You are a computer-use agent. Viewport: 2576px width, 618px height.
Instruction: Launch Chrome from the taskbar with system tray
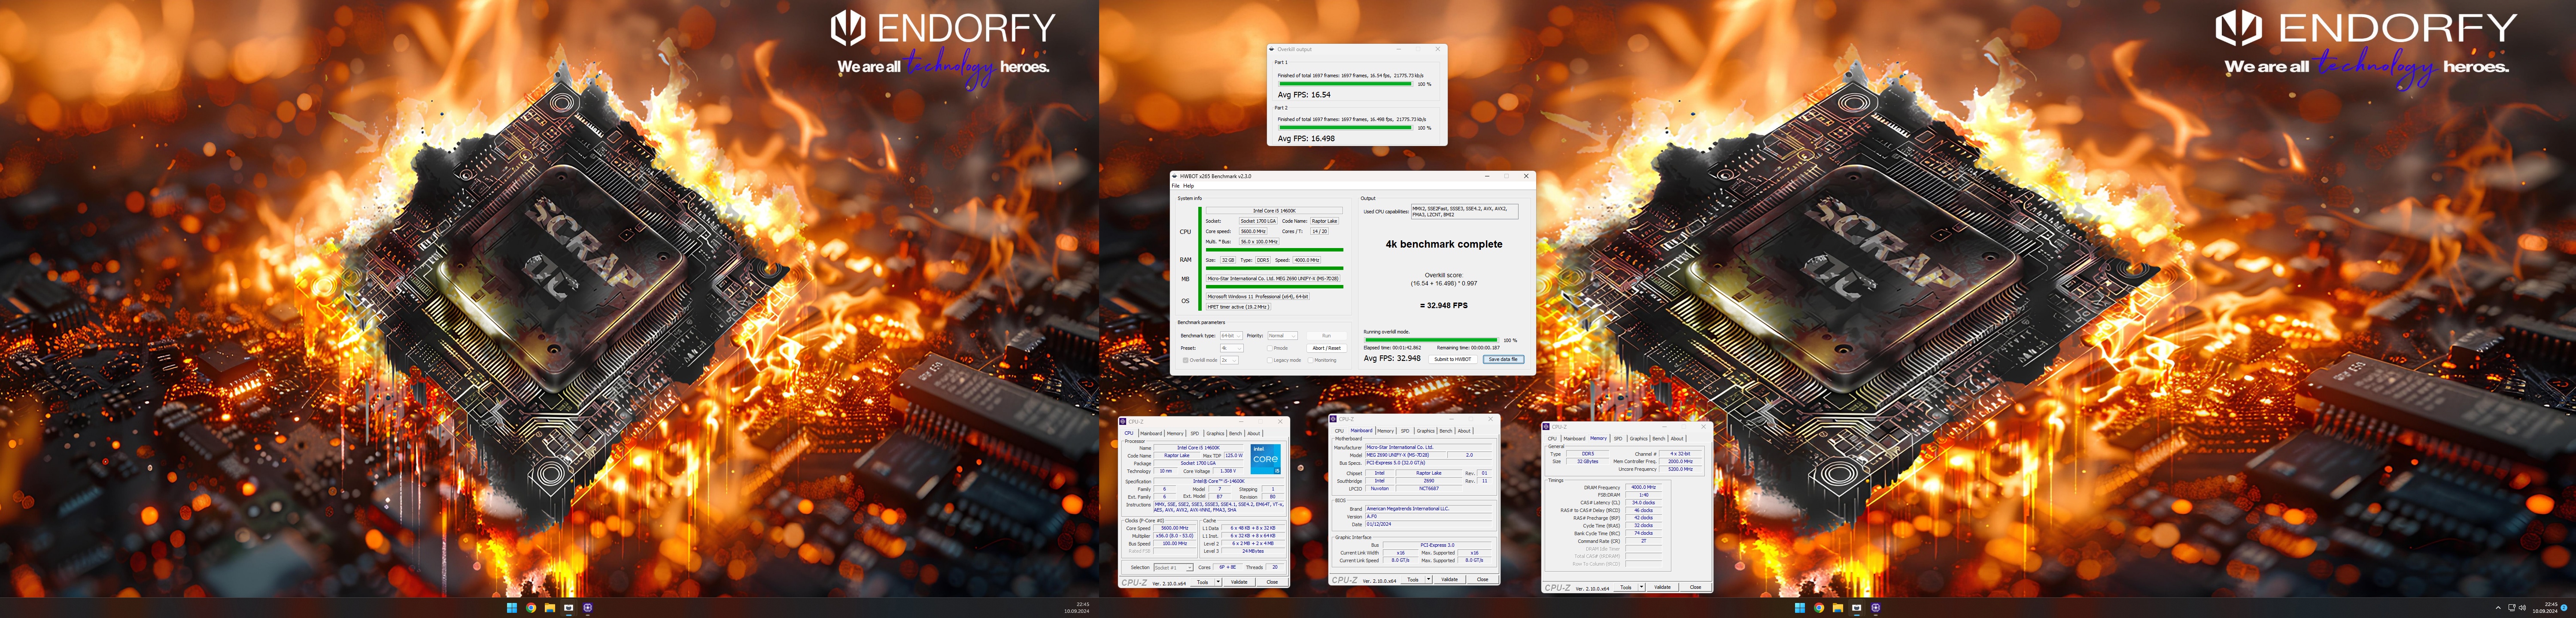coord(1819,608)
